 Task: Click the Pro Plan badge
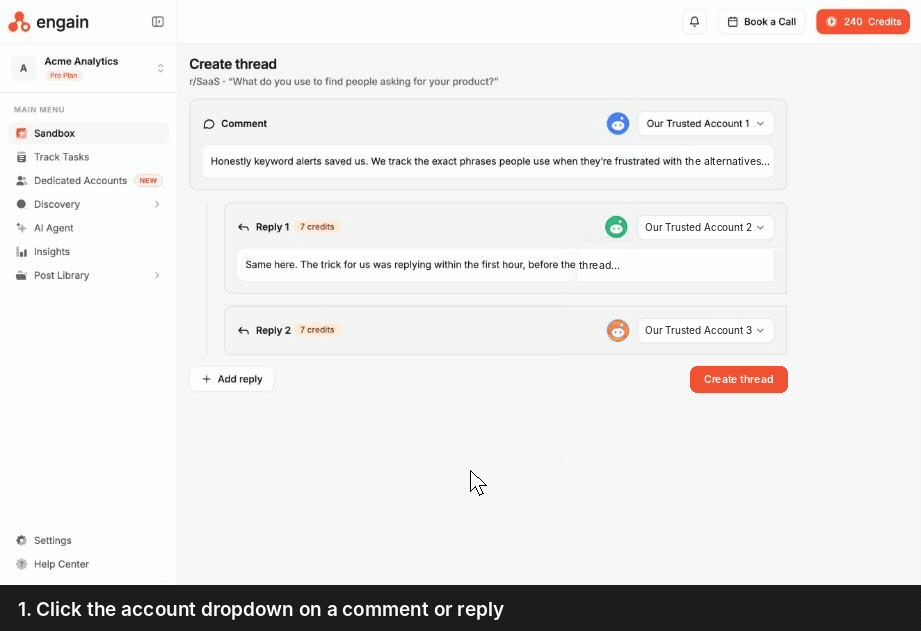[x=63, y=75]
